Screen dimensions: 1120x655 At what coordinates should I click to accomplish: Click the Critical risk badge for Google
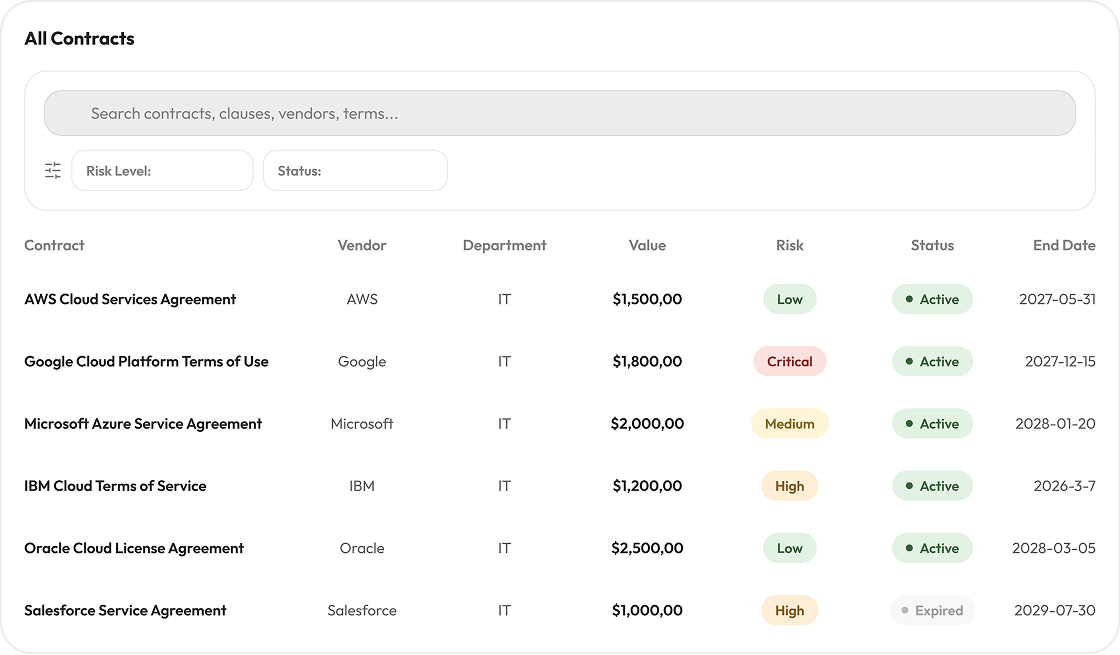pos(789,361)
